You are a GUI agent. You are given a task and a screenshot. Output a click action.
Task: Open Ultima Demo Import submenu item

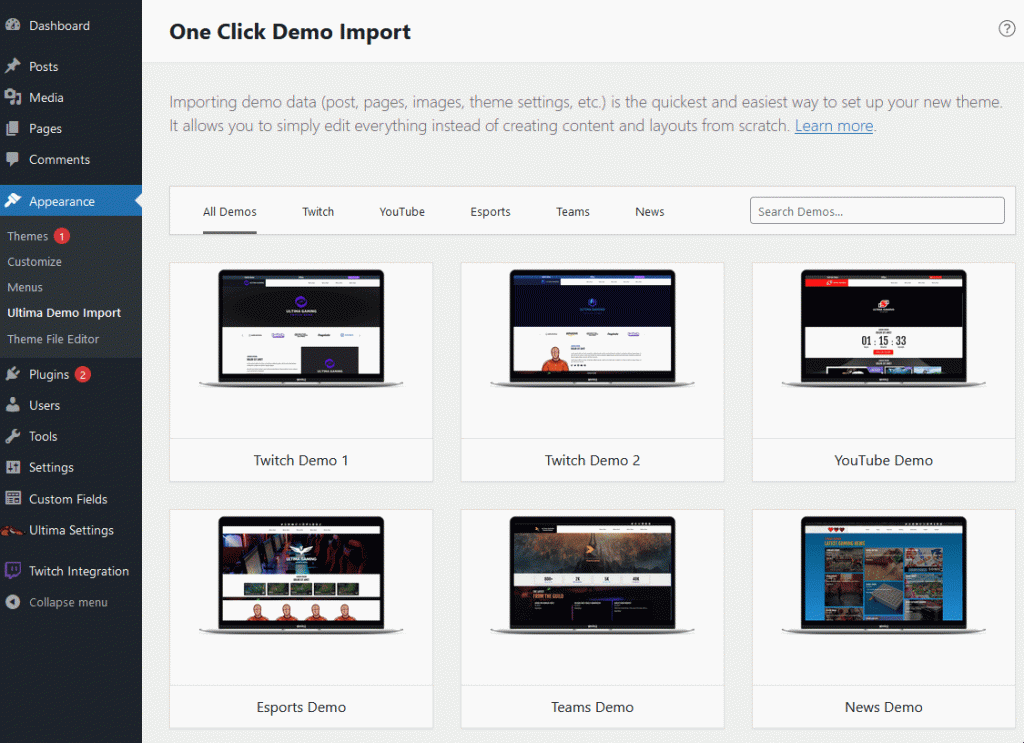click(64, 313)
